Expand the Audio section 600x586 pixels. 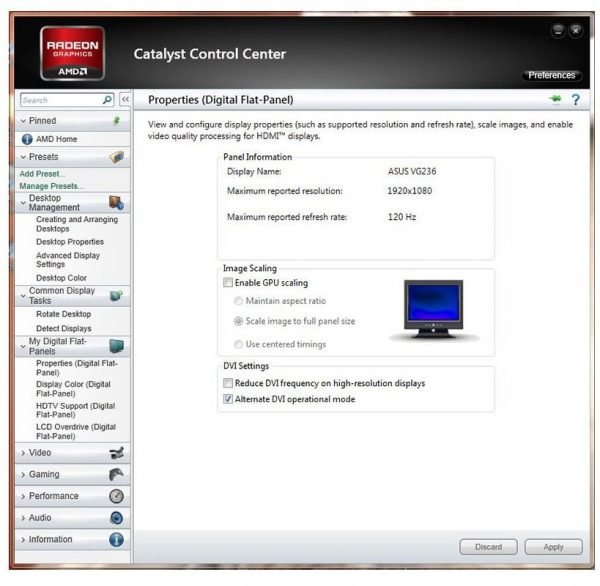[x=23, y=518]
